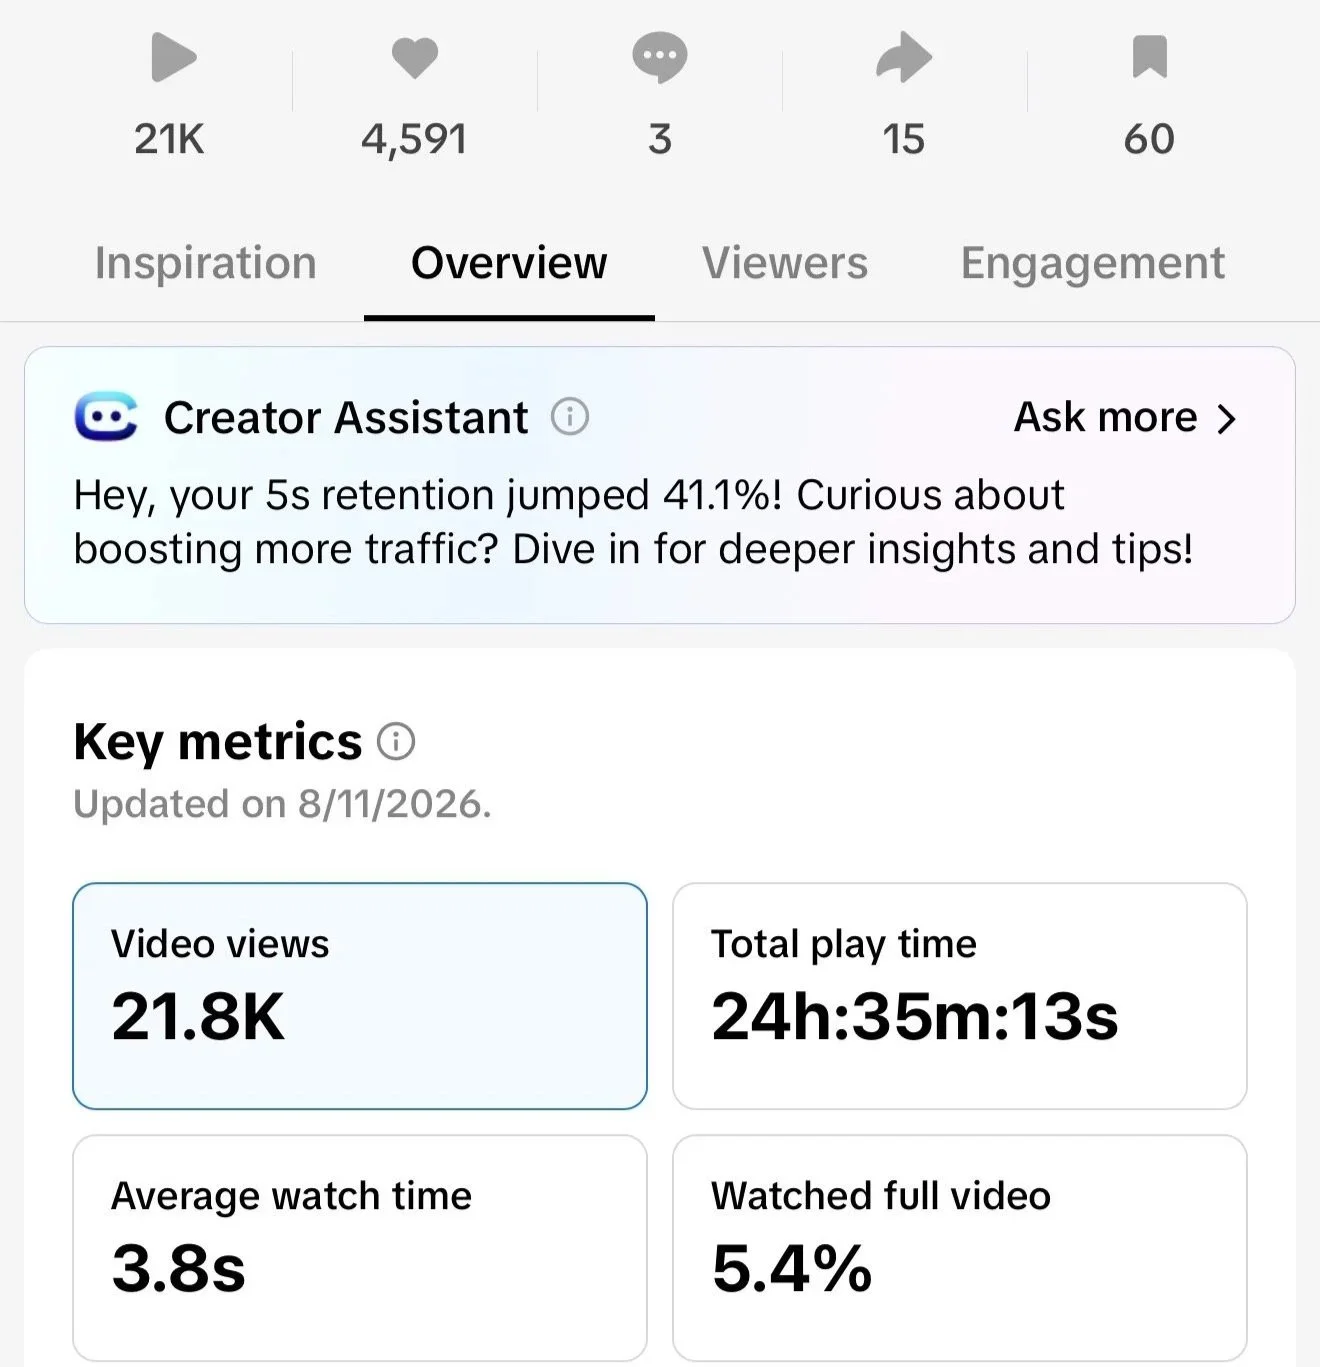Screen dimensions: 1320x1367
Task: Open the 5s retention message text
Action: [x=633, y=522]
